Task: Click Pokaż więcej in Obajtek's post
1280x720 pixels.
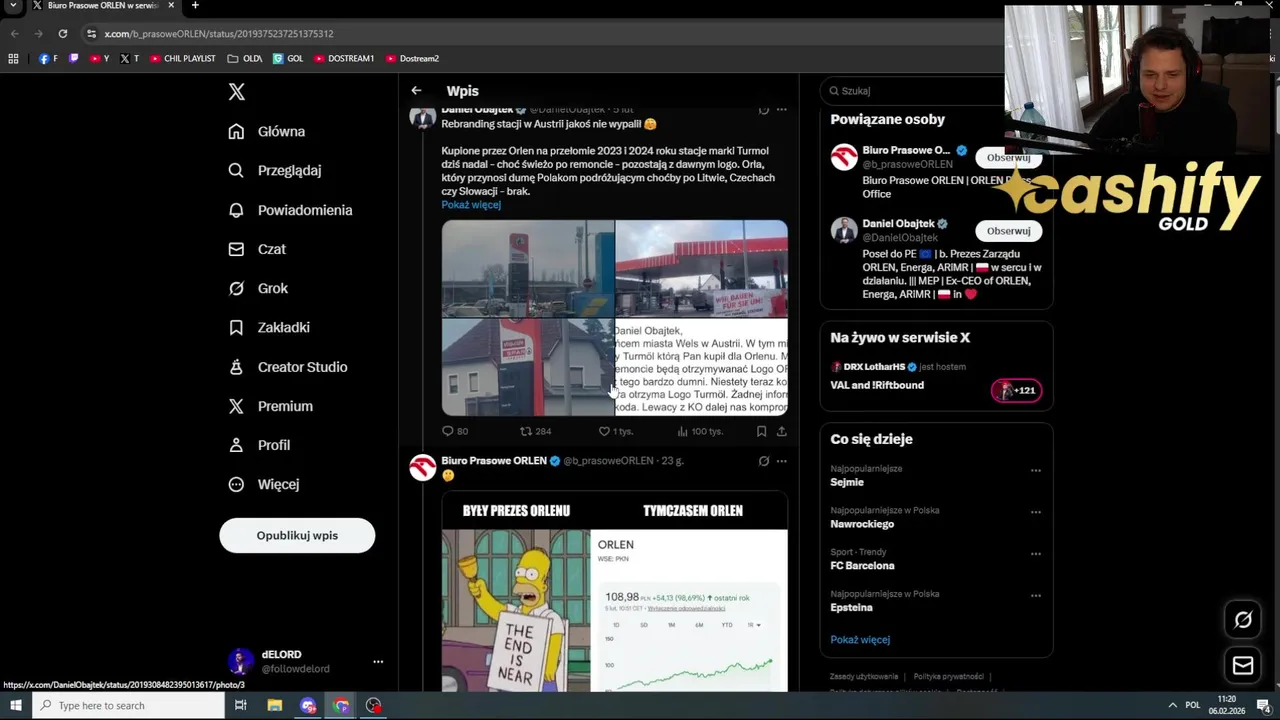Action: 471,205
